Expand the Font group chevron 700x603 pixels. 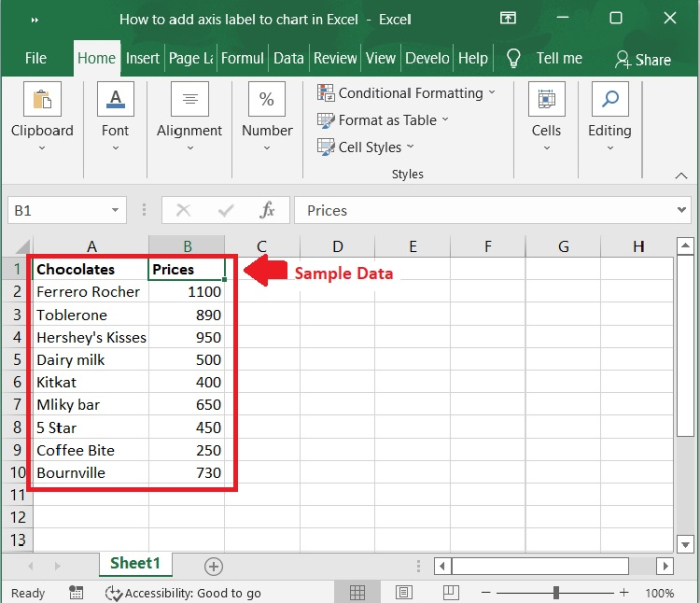[x=115, y=148]
